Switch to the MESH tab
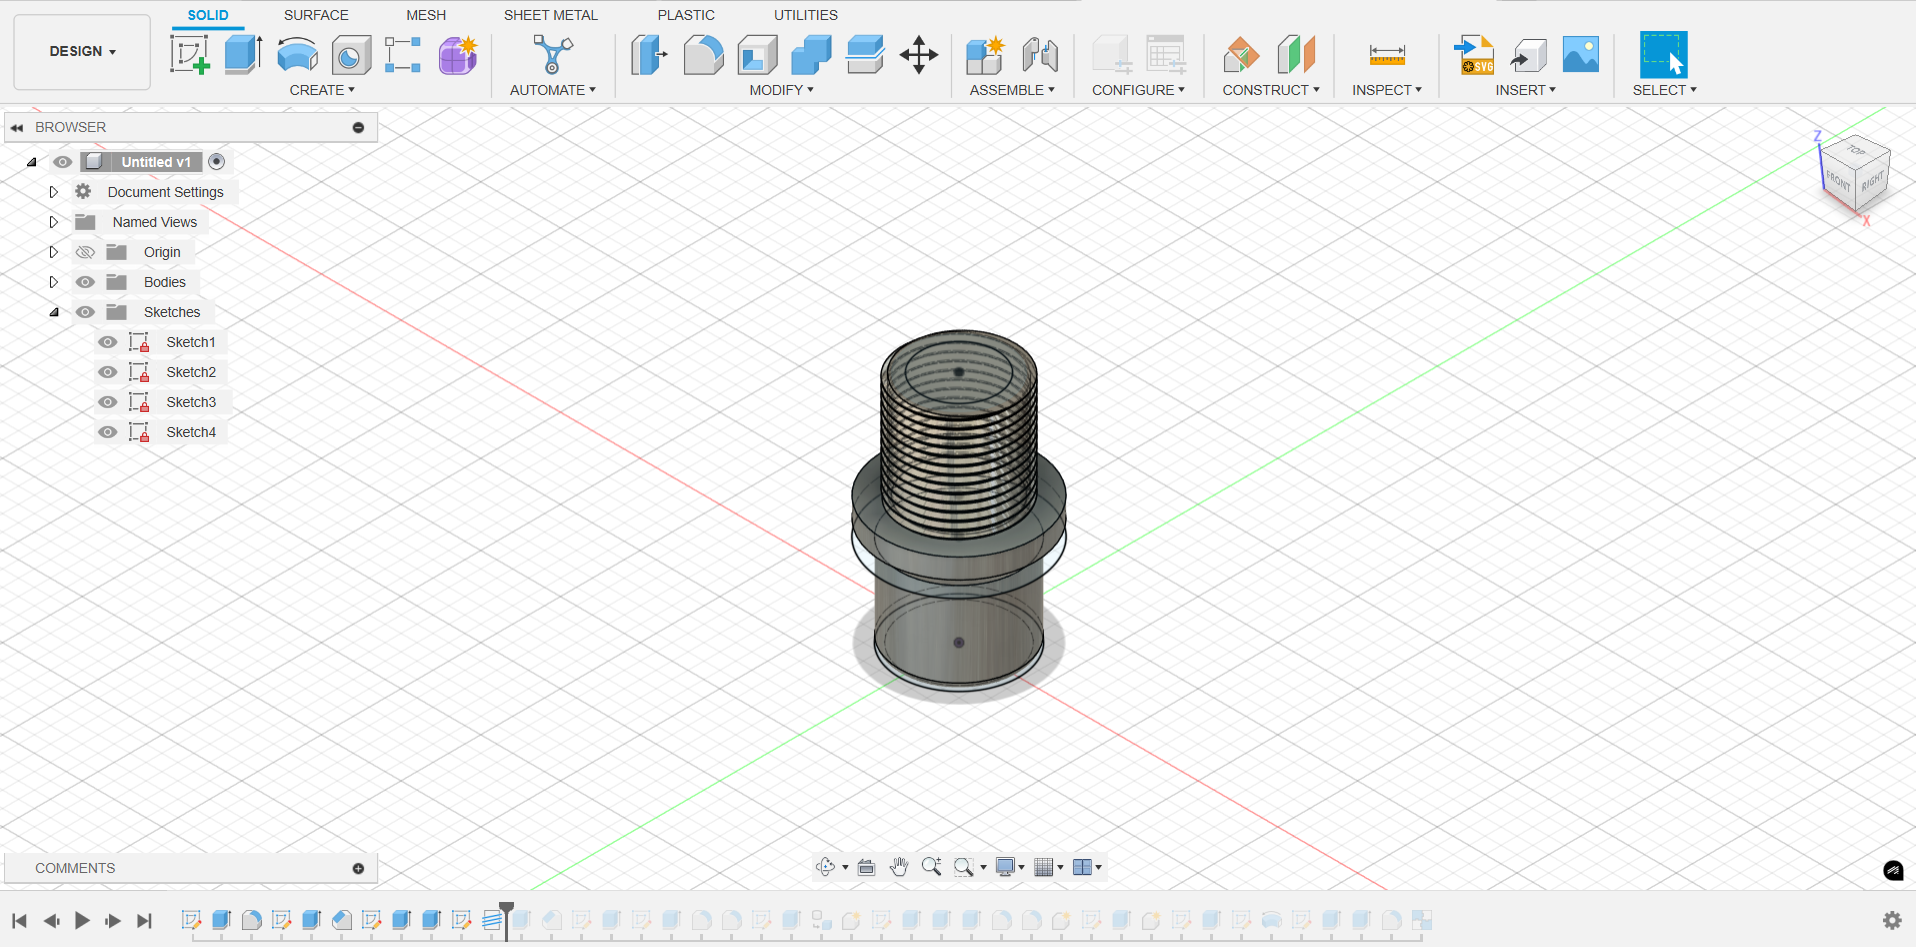Screen dimensions: 1916x947 (426, 15)
